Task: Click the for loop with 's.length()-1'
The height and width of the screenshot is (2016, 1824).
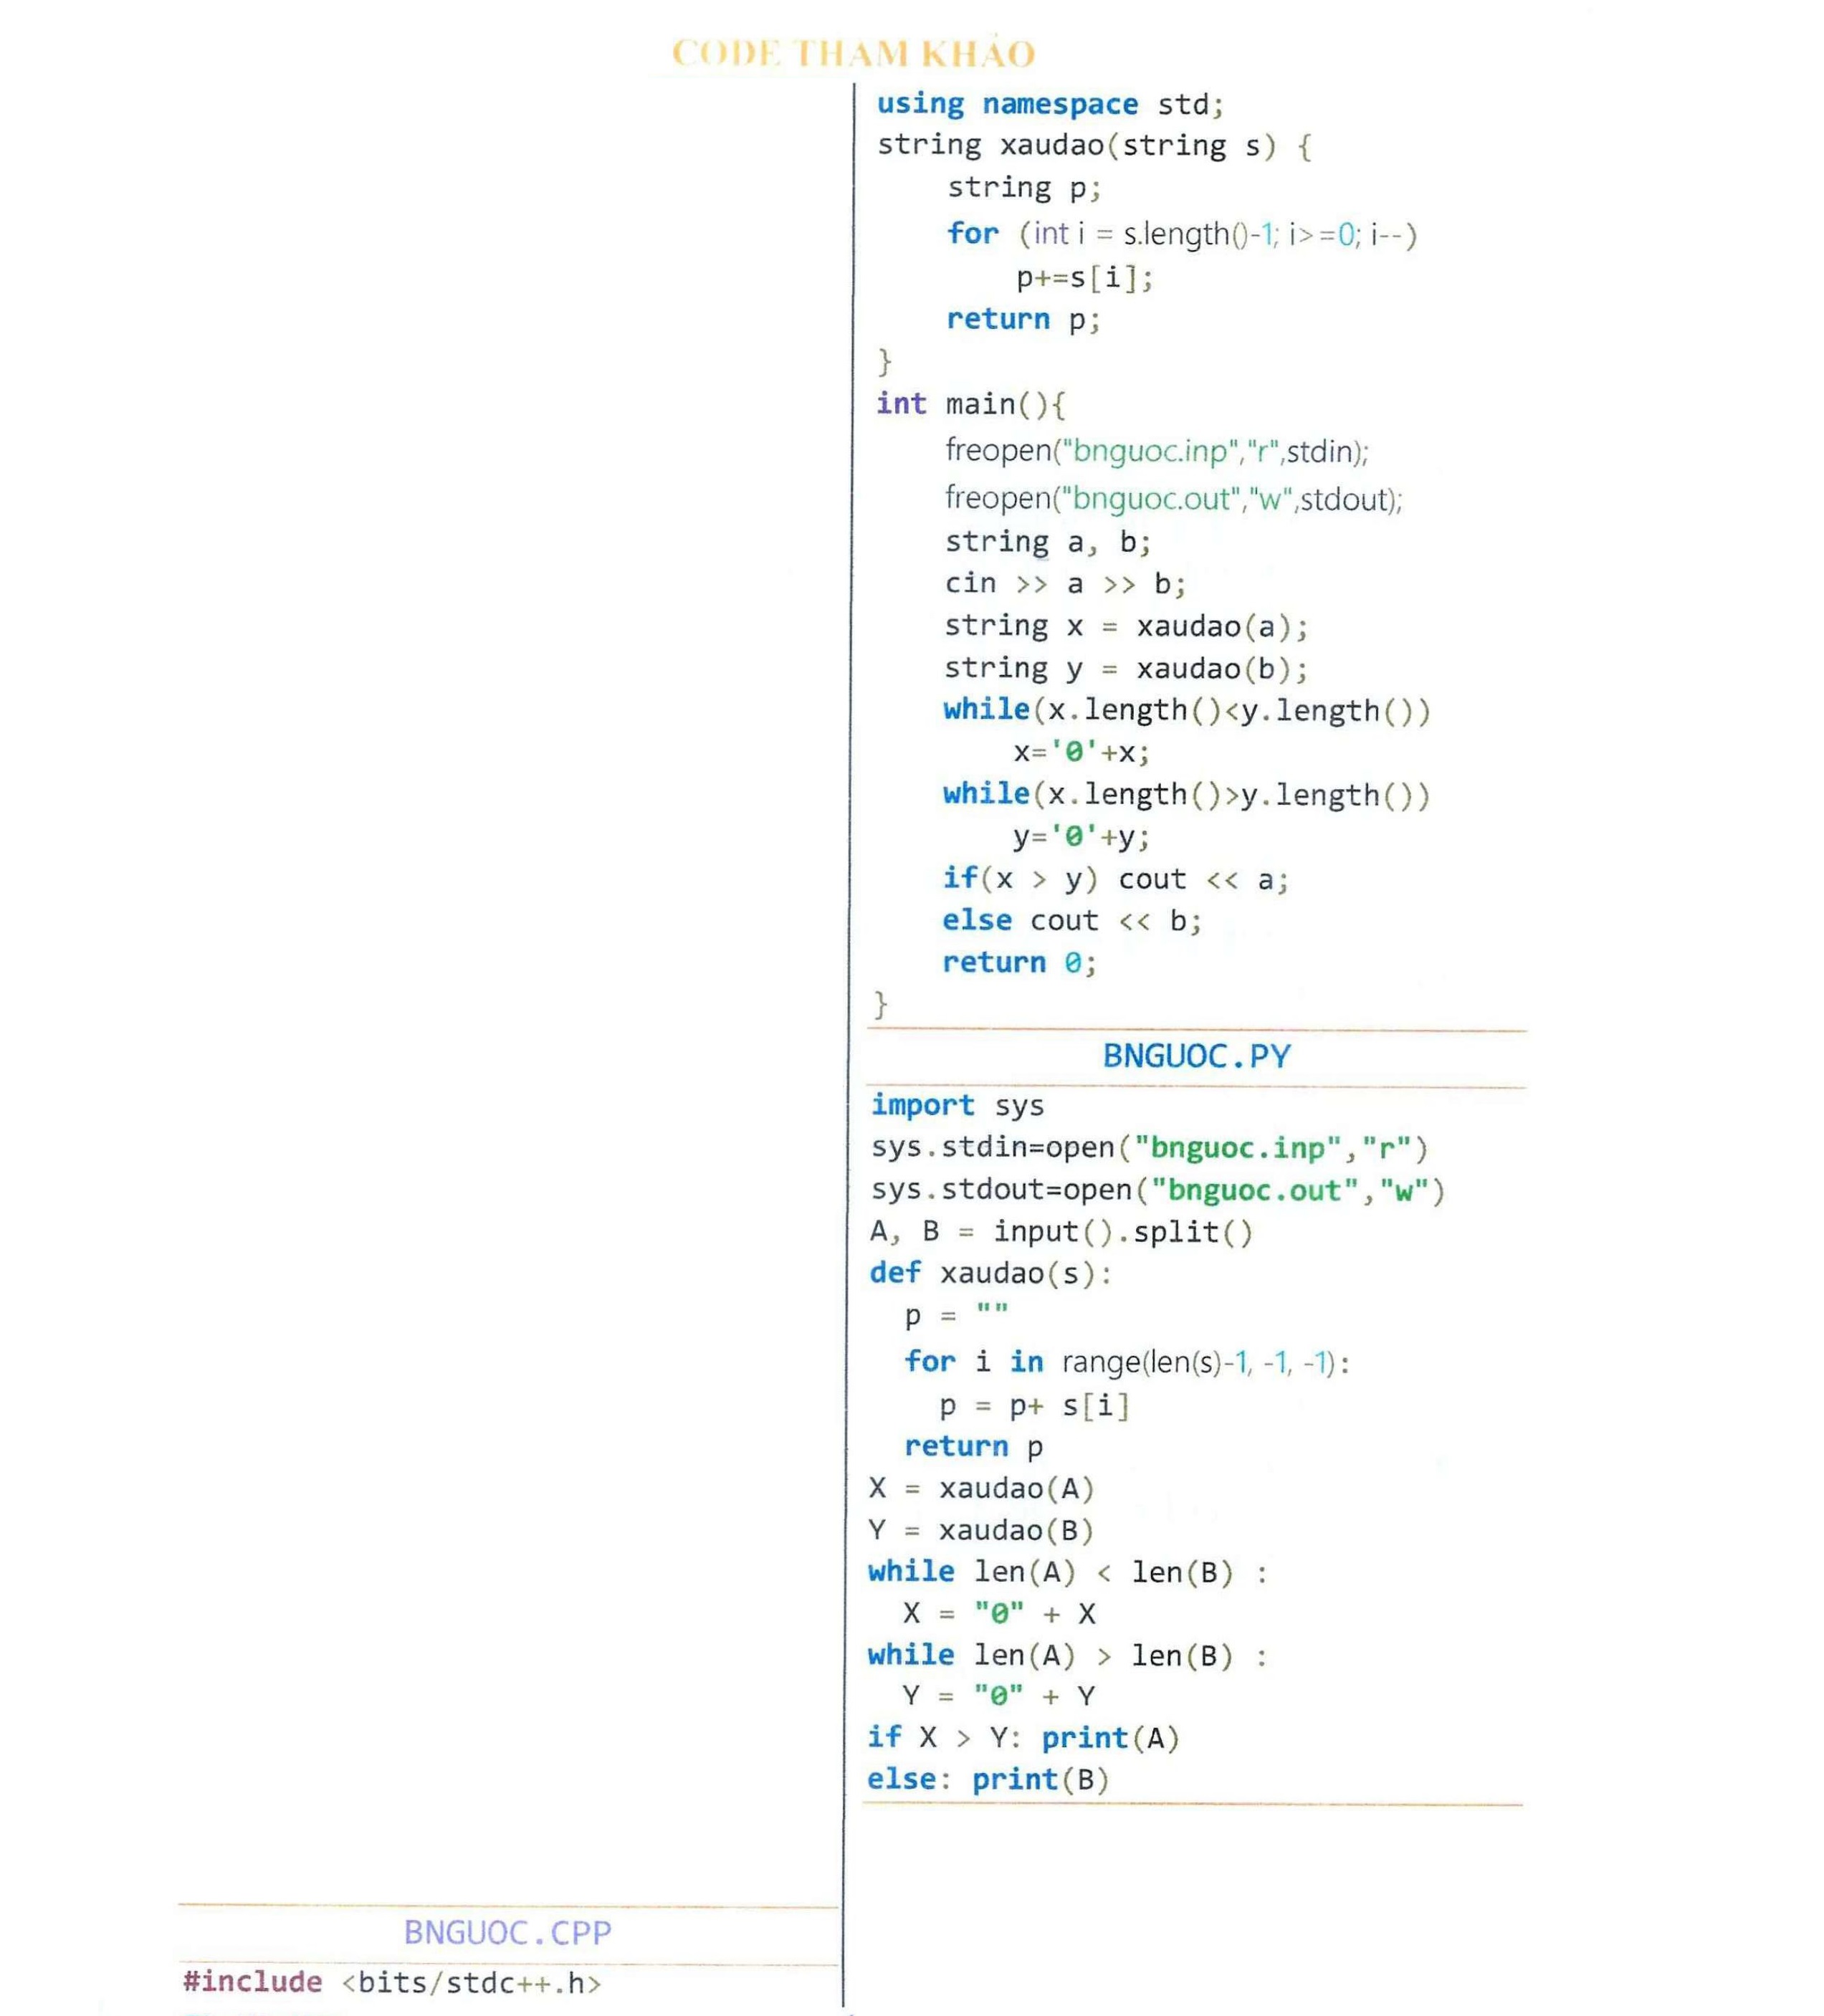Action: click(x=1182, y=234)
